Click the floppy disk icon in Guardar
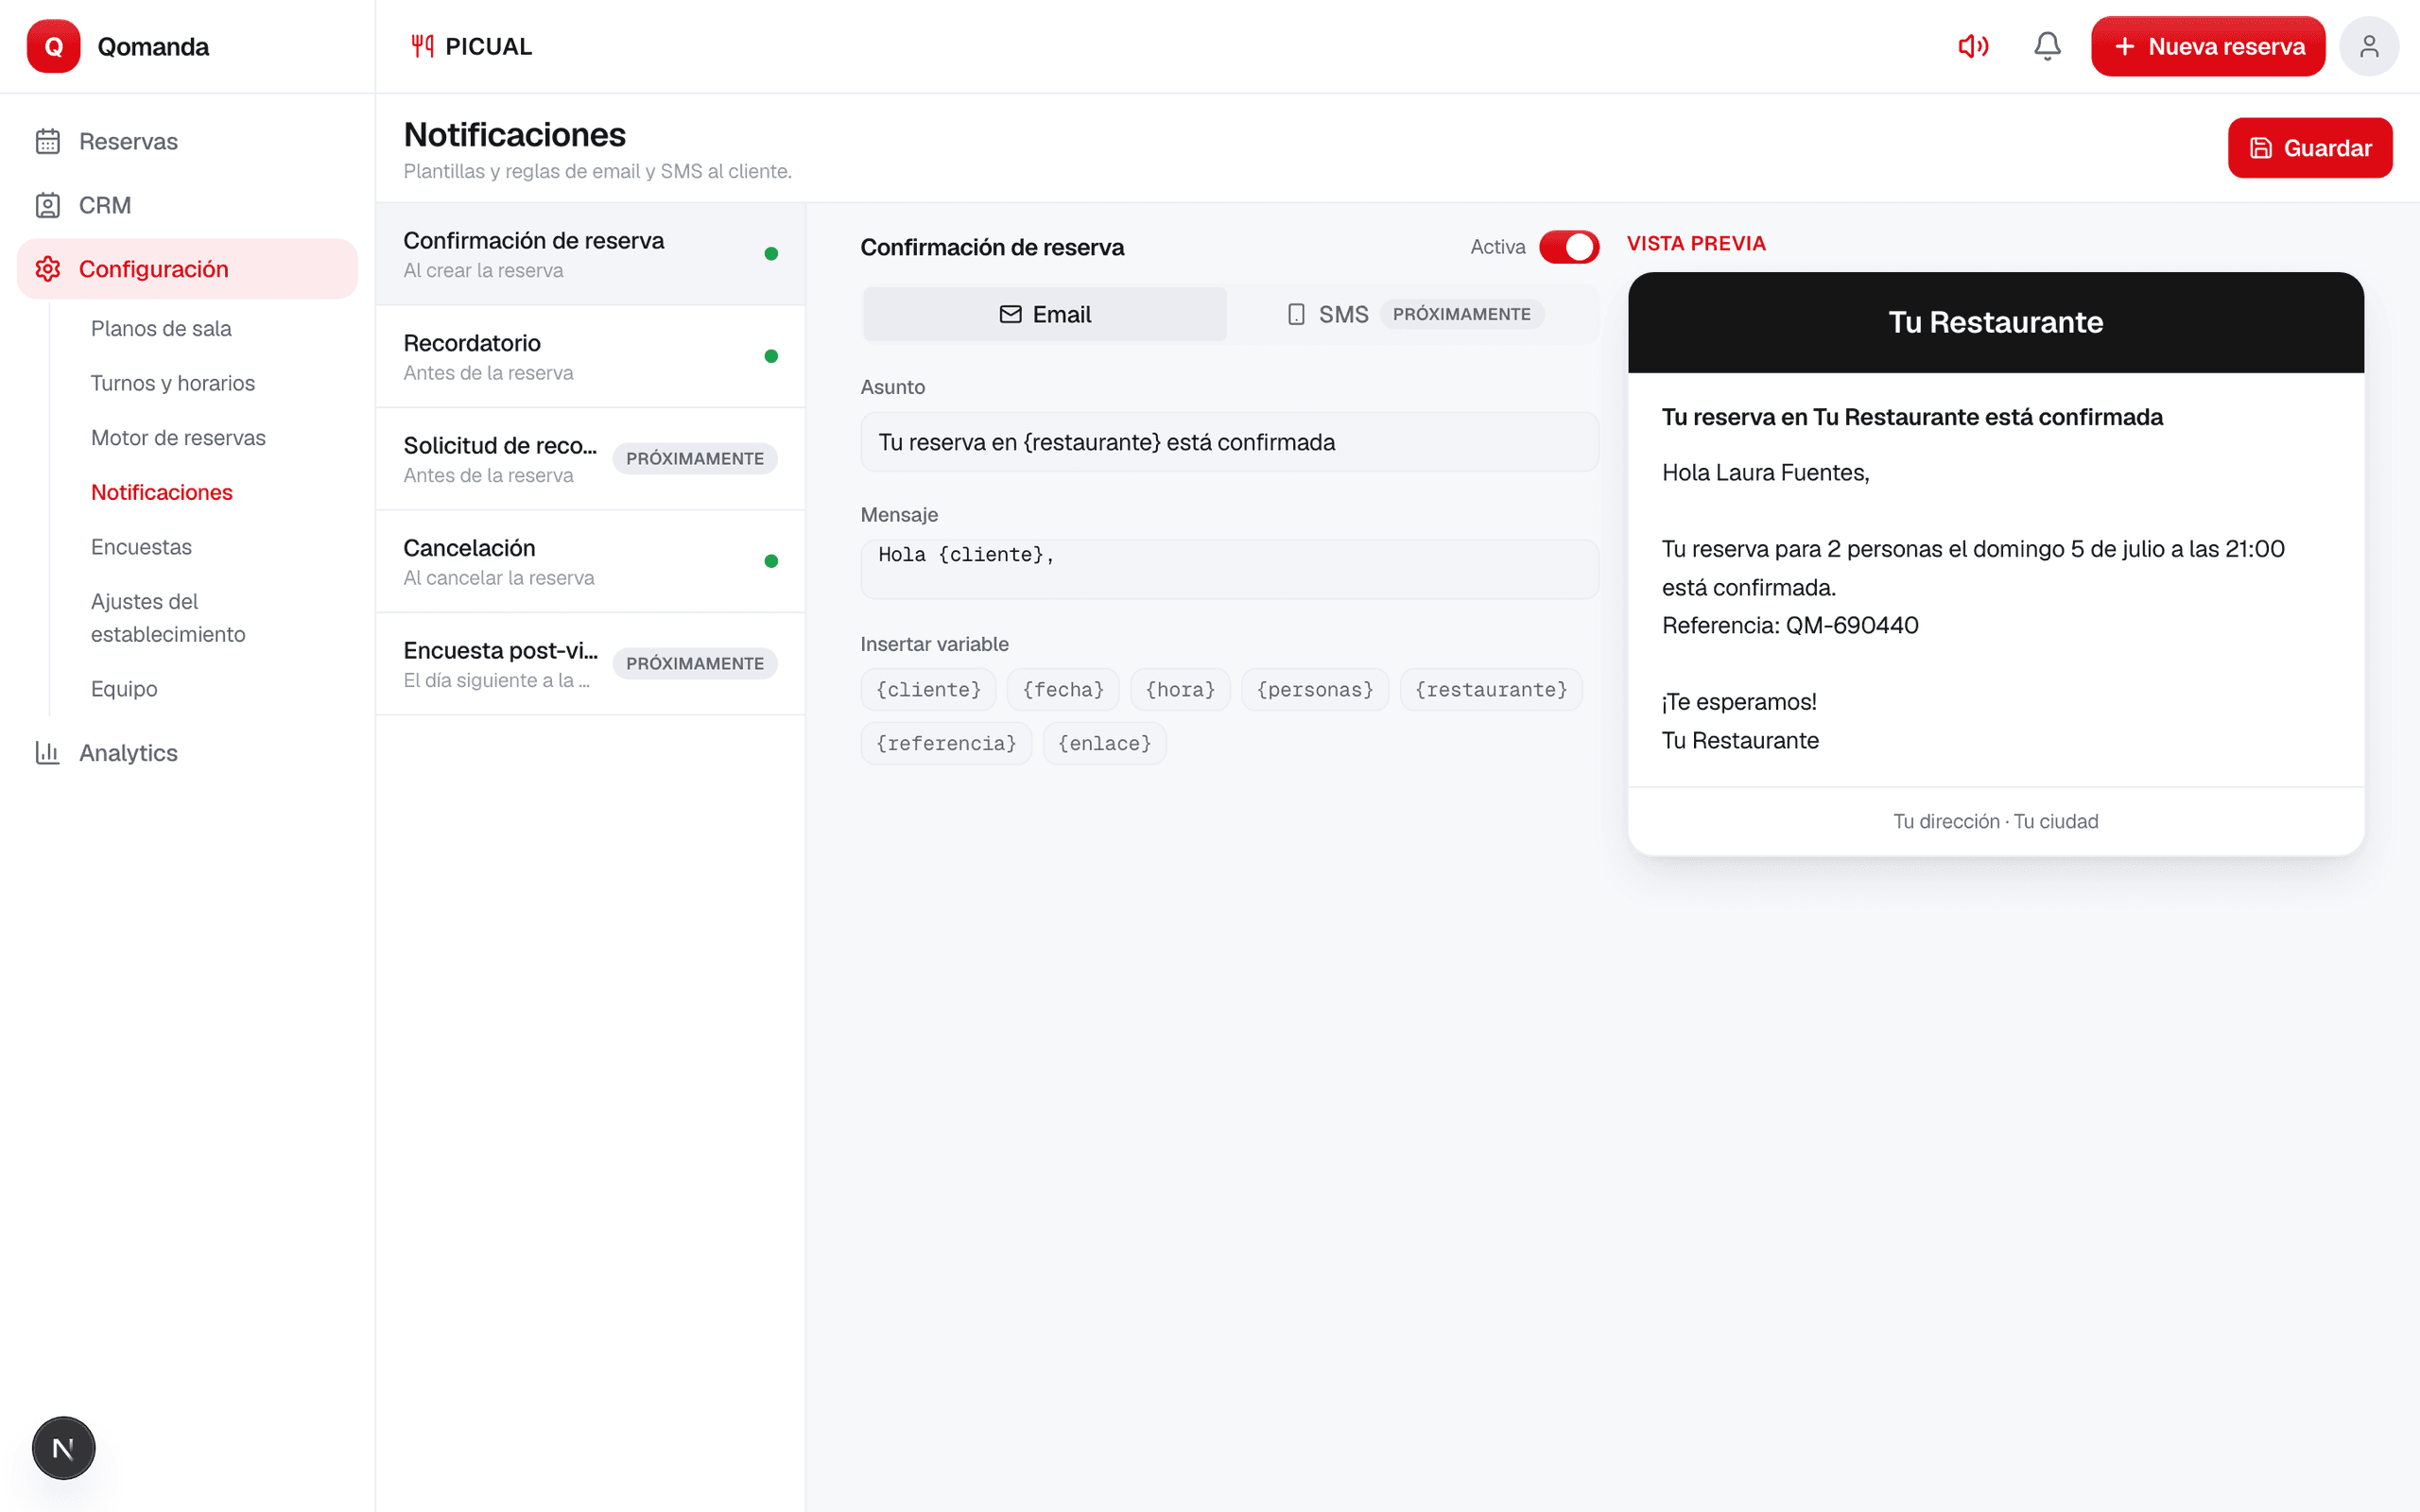 pyautogui.click(x=2260, y=148)
